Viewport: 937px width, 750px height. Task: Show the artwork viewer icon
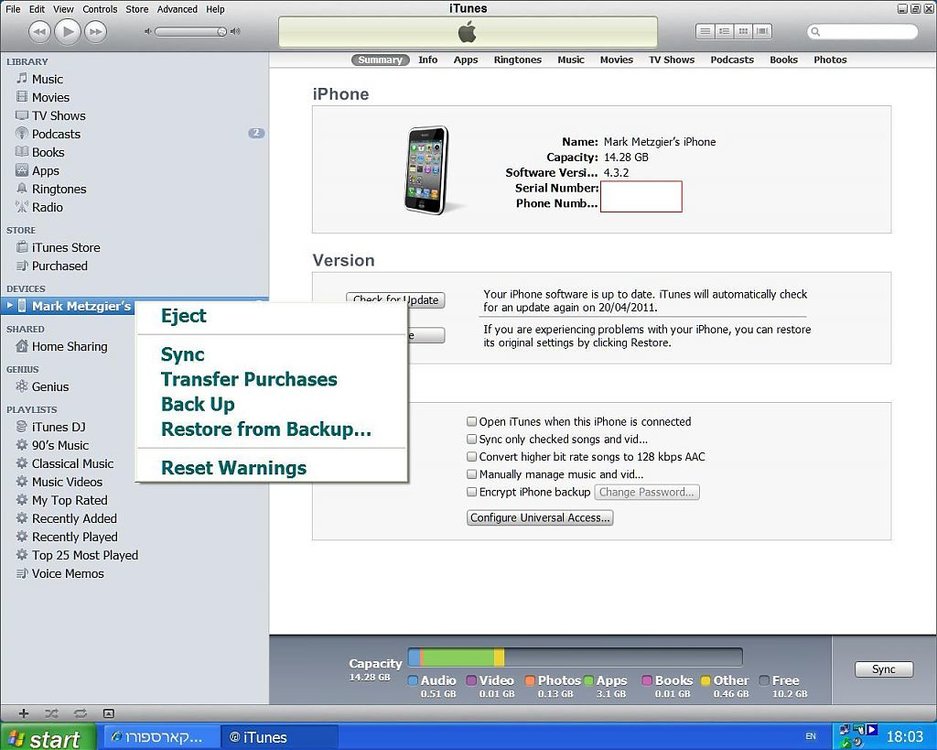pos(108,713)
